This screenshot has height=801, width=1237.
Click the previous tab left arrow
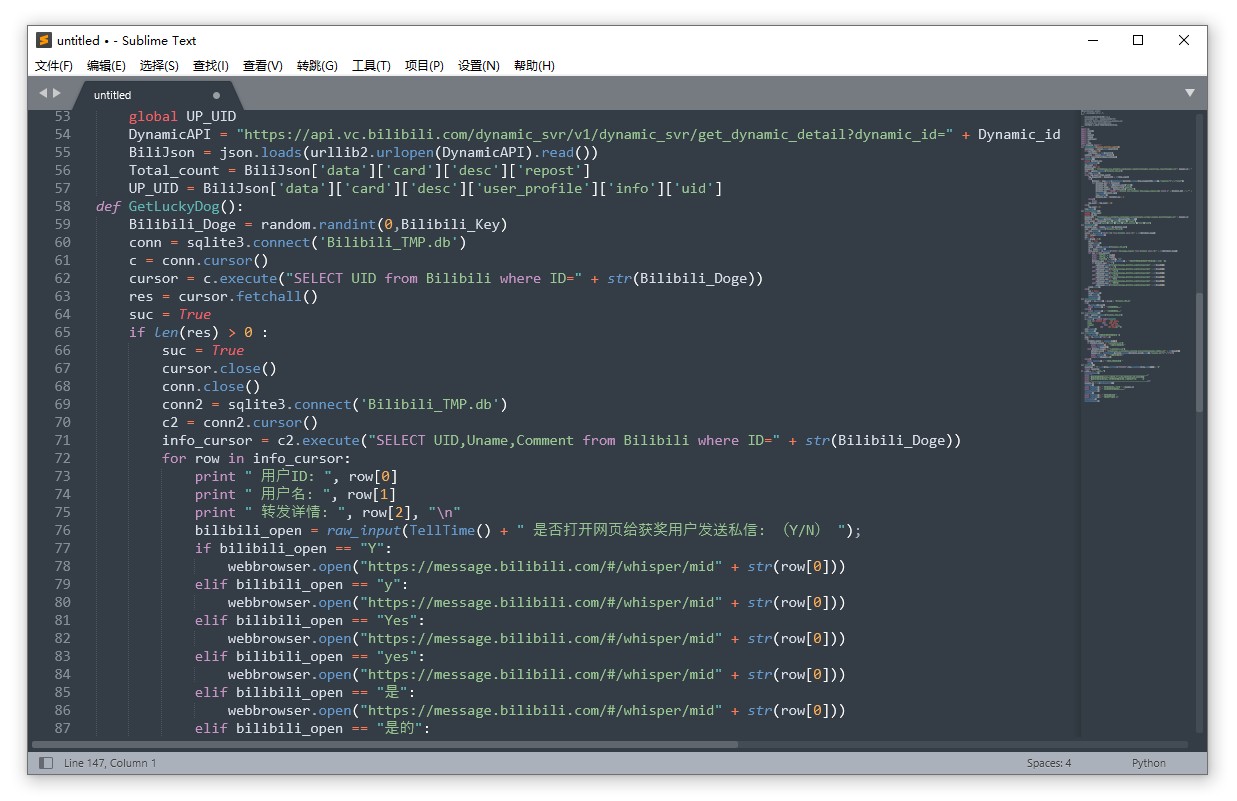point(43,93)
